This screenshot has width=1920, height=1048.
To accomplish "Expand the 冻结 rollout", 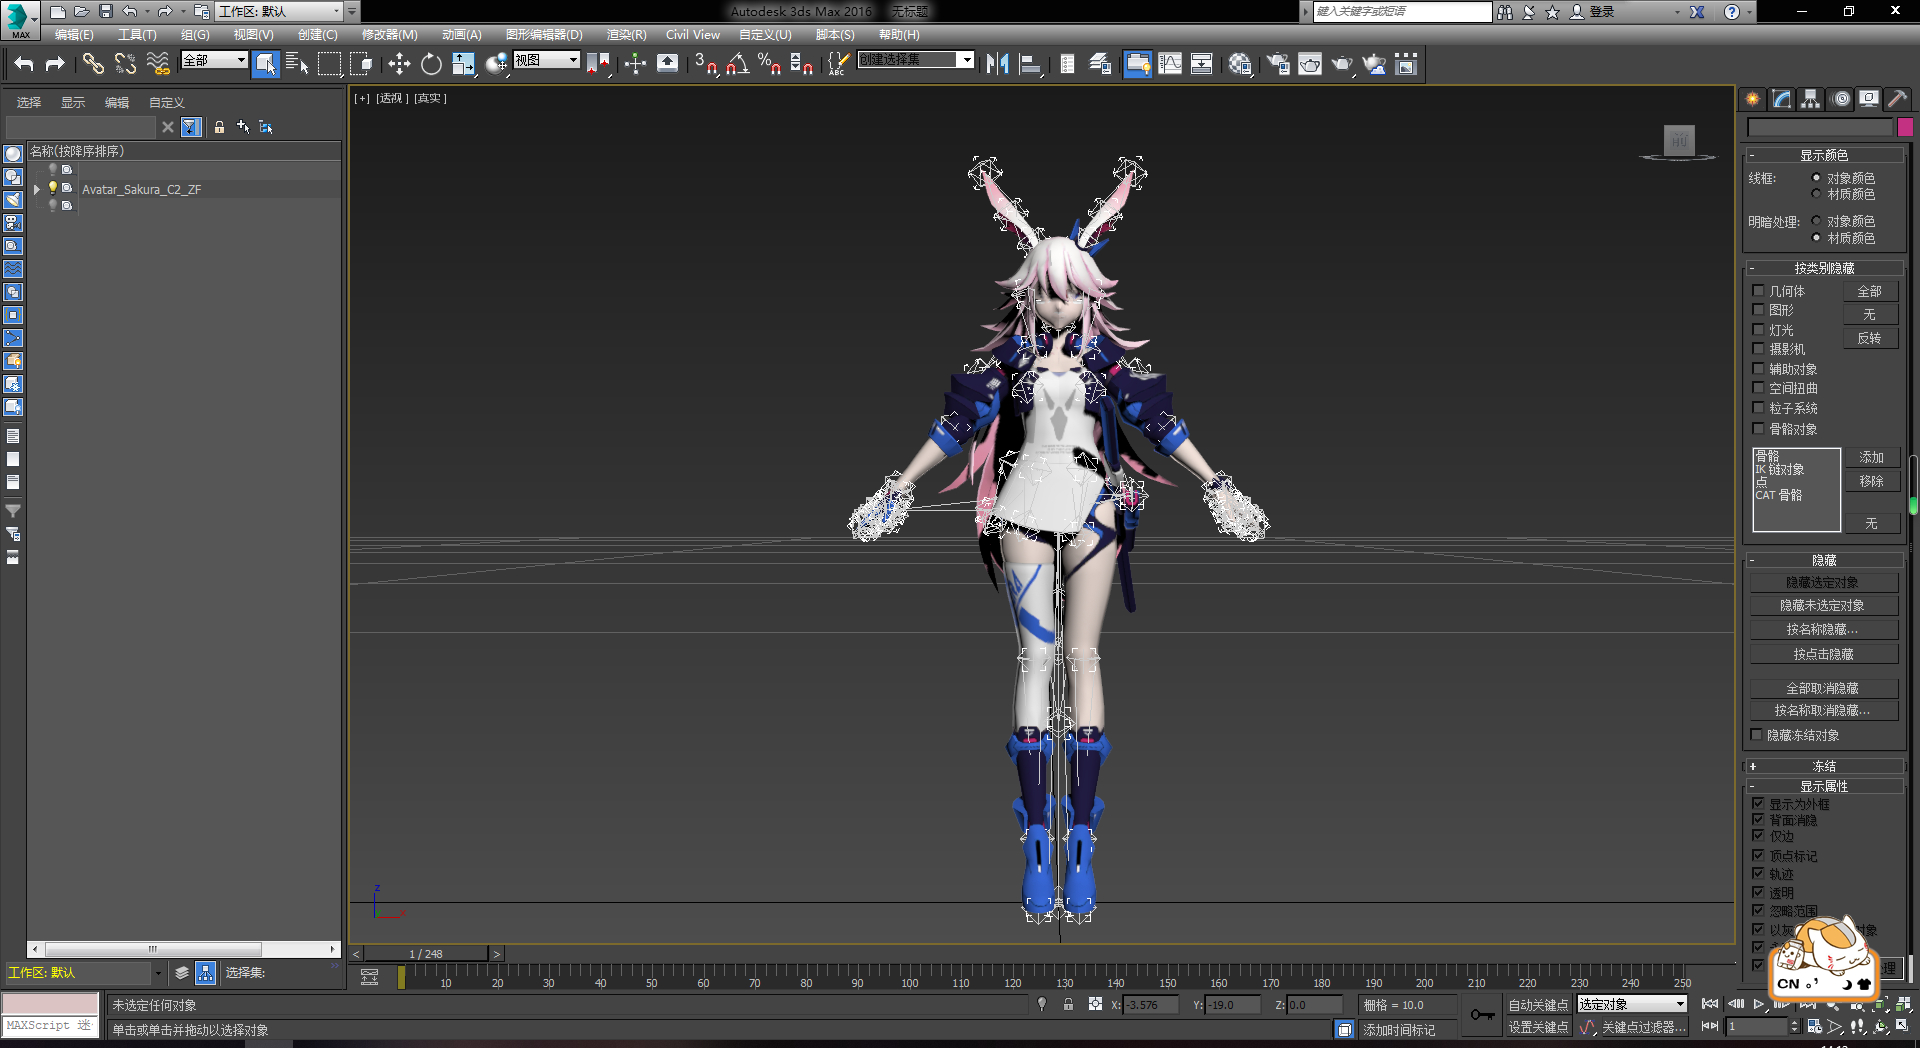I will coord(1824,766).
